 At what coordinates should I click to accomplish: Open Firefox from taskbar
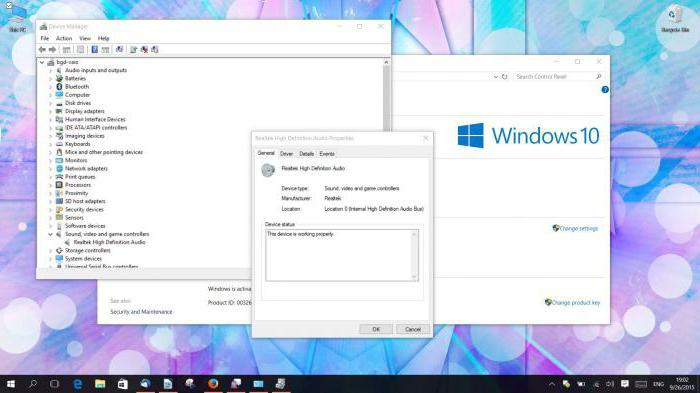tap(213, 384)
